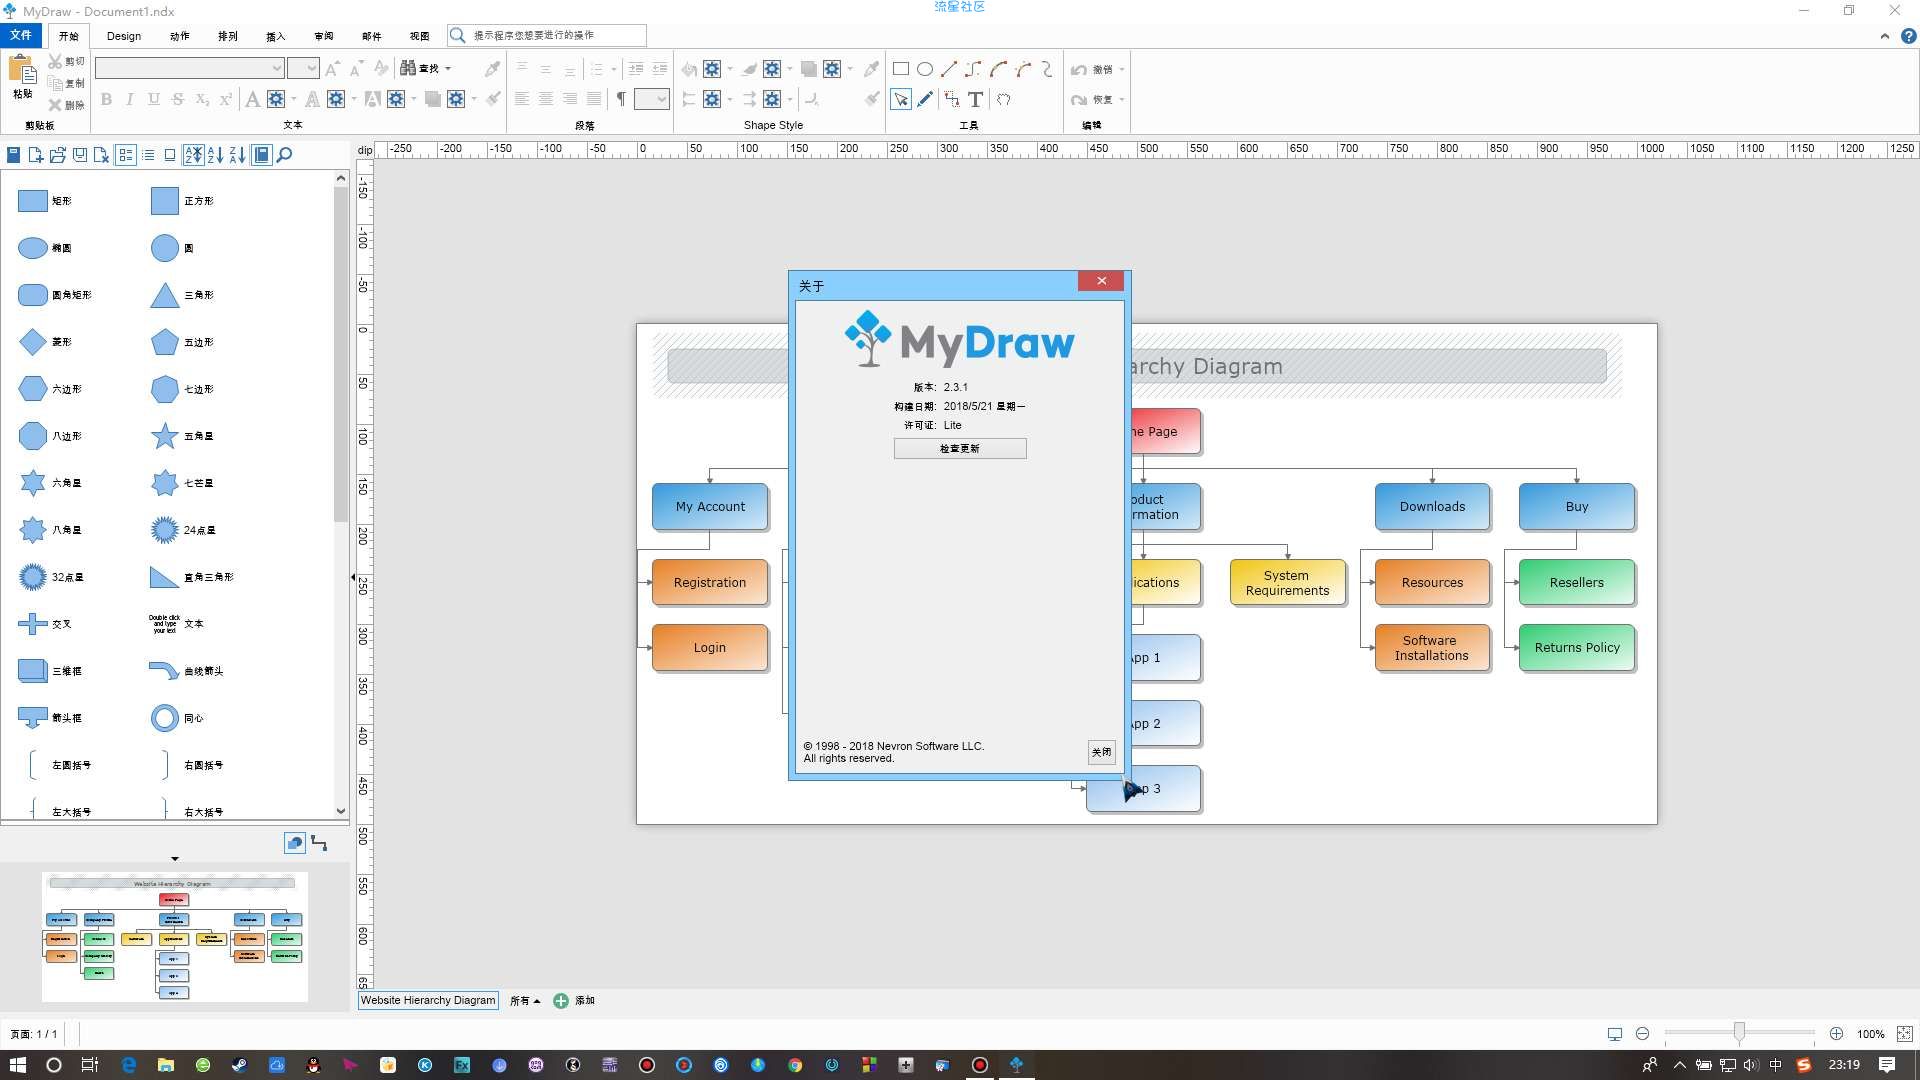1920x1080 pixels.
Task: Click the My Account shape on canvas
Action: [710, 506]
